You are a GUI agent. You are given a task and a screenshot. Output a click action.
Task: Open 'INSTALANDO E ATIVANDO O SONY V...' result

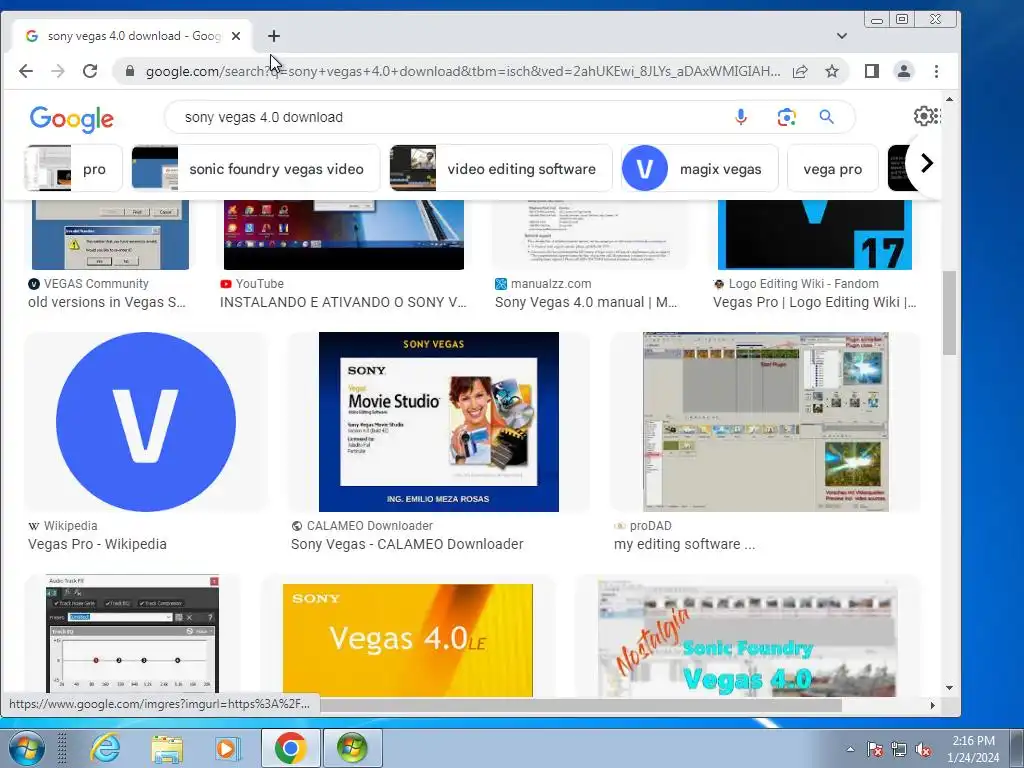[x=343, y=302]
